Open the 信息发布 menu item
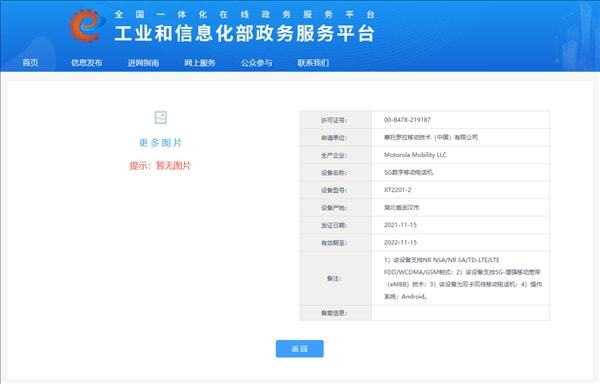Viewport: 600px width, 384px height. tap(87, 63)
